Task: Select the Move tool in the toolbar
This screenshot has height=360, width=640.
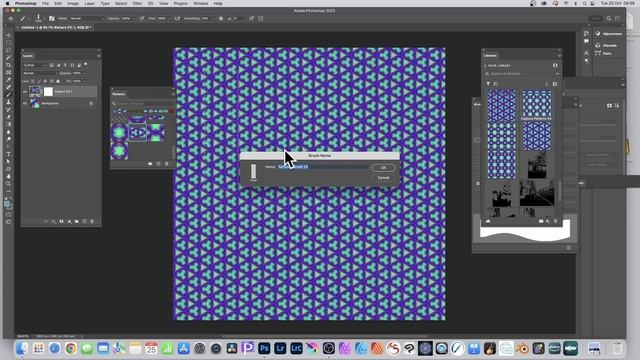Action: pos(9,36)
